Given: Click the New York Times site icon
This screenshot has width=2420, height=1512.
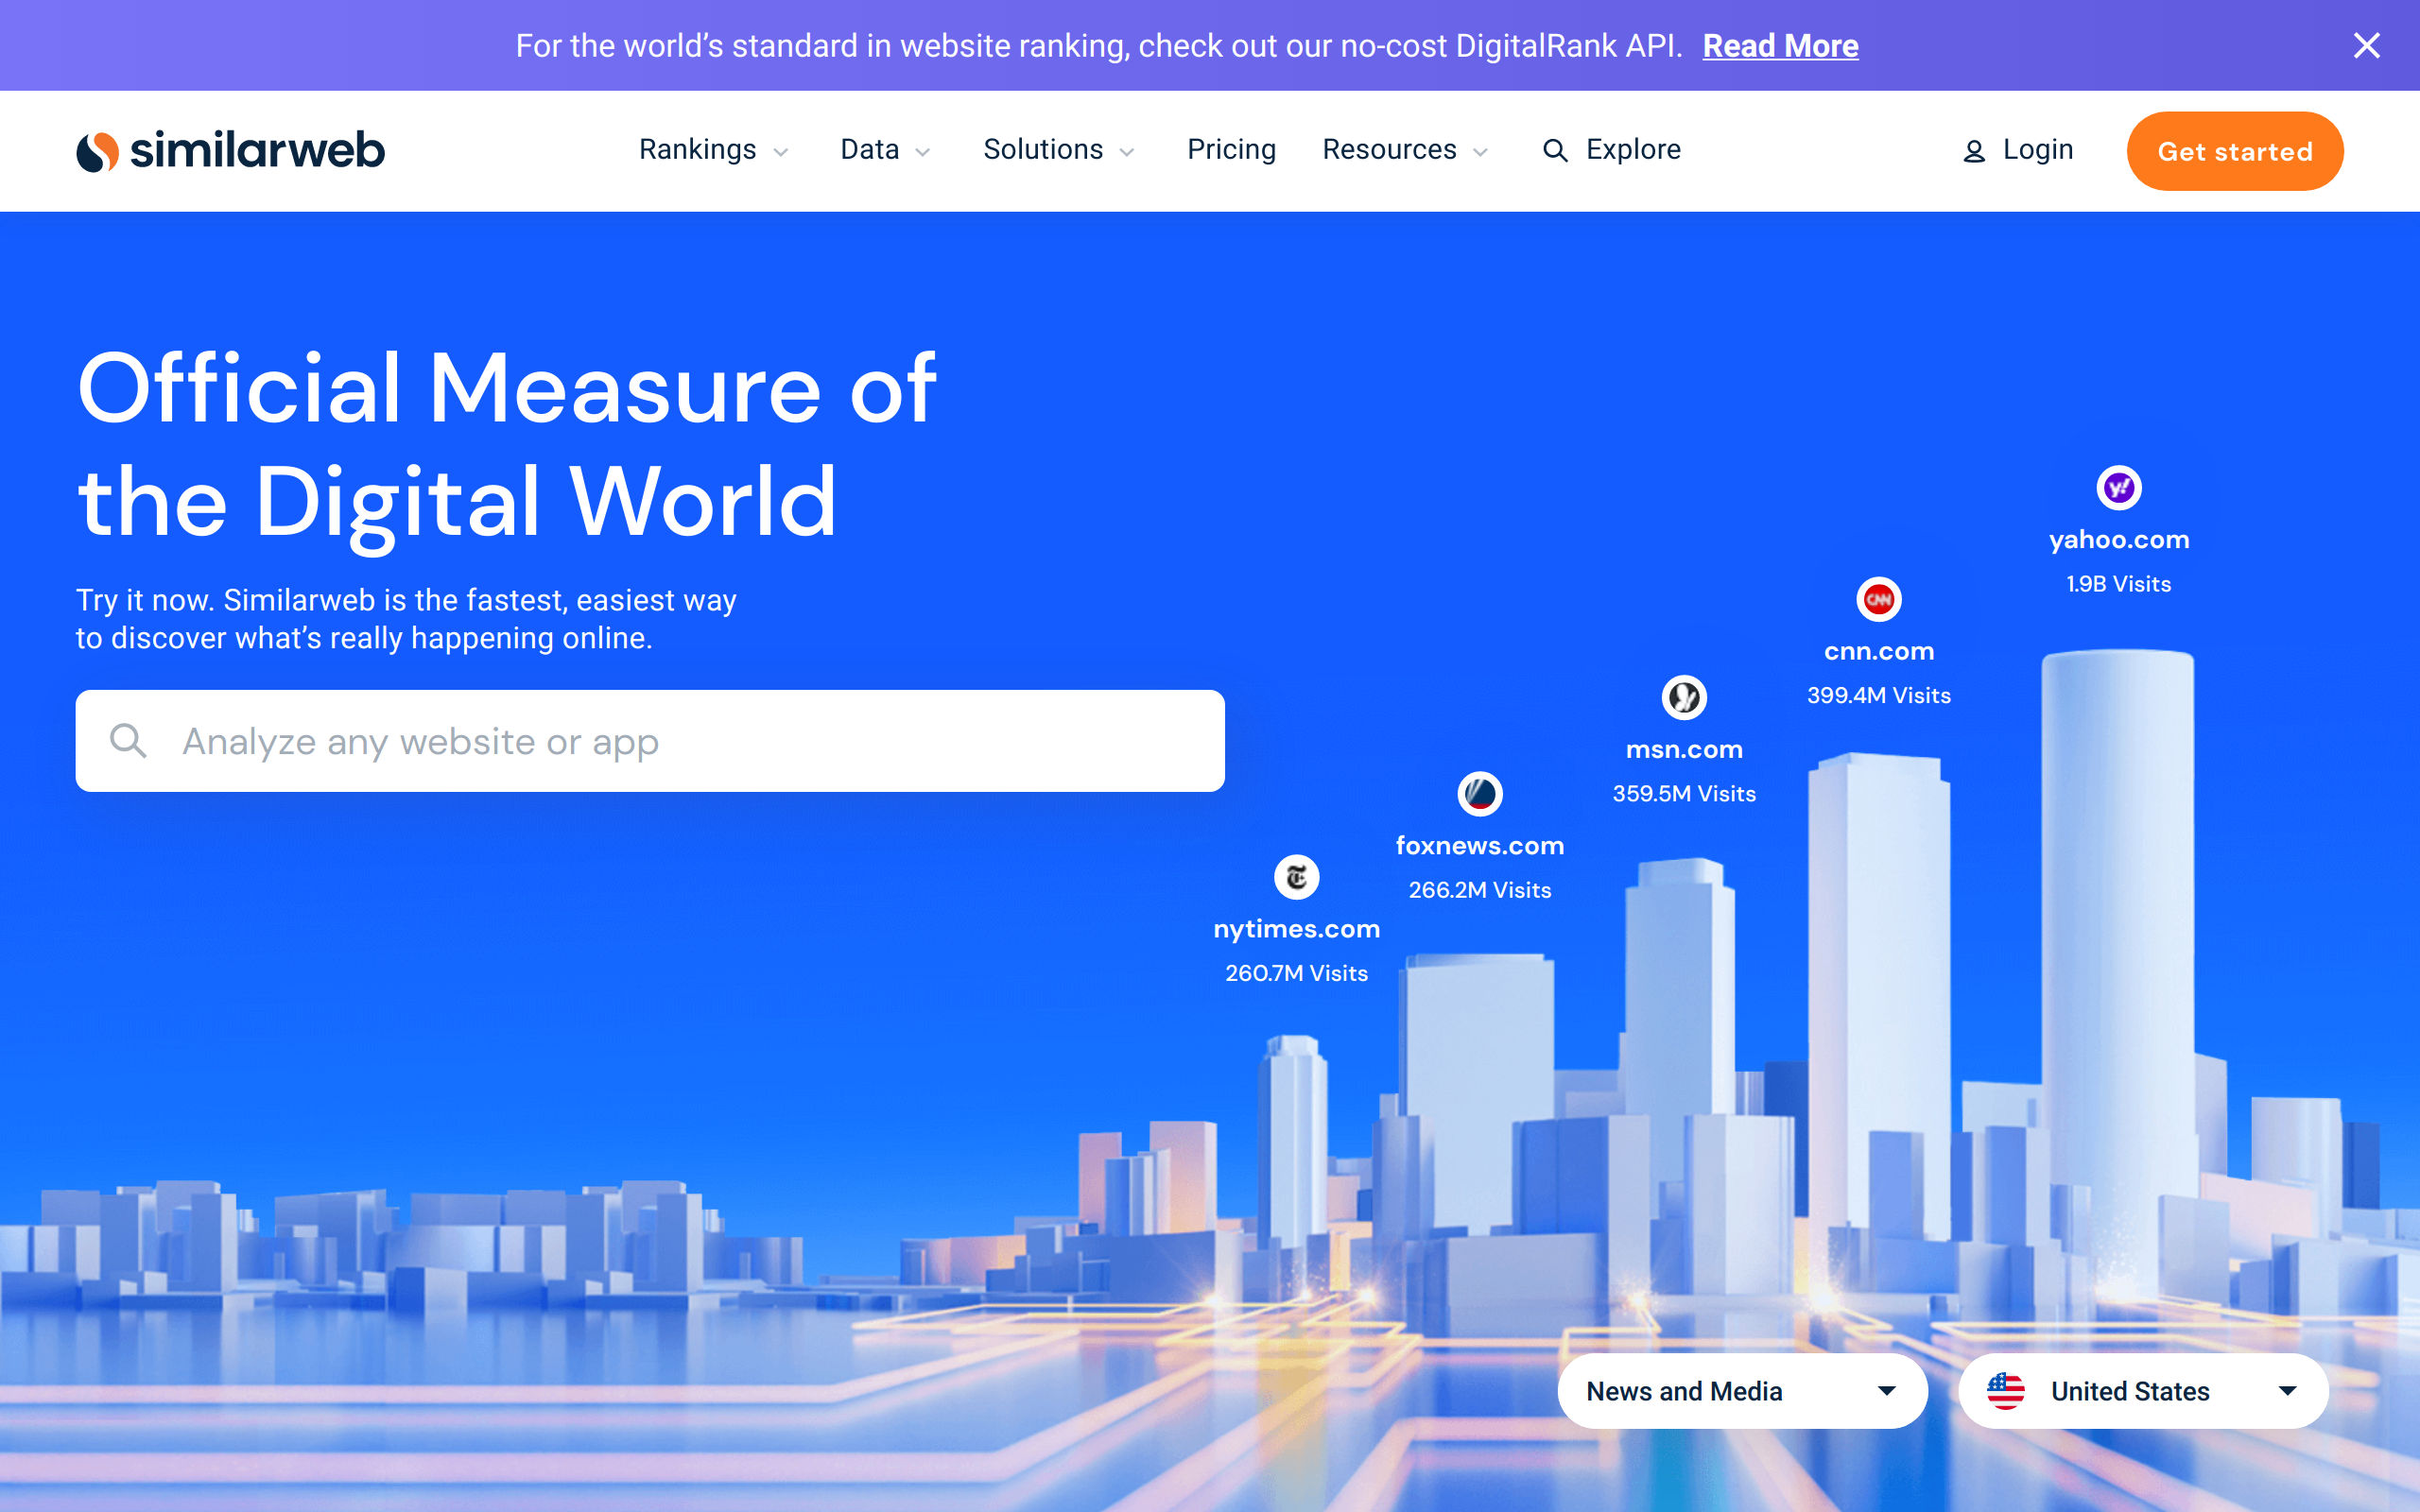Looking at the screenshot, I should pyautogui.click(x=1296, y=877).
